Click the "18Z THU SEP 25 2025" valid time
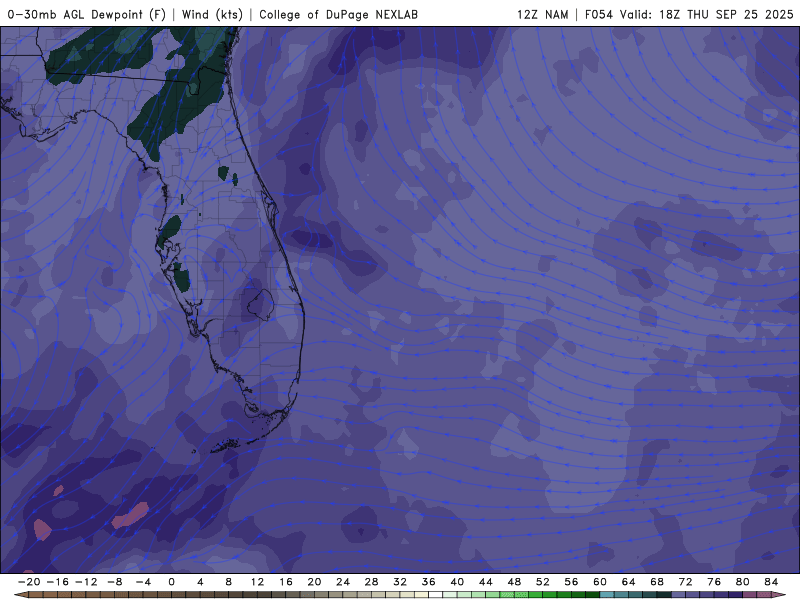800x600 pixels. pyautogui.click(x=726, y=14)
